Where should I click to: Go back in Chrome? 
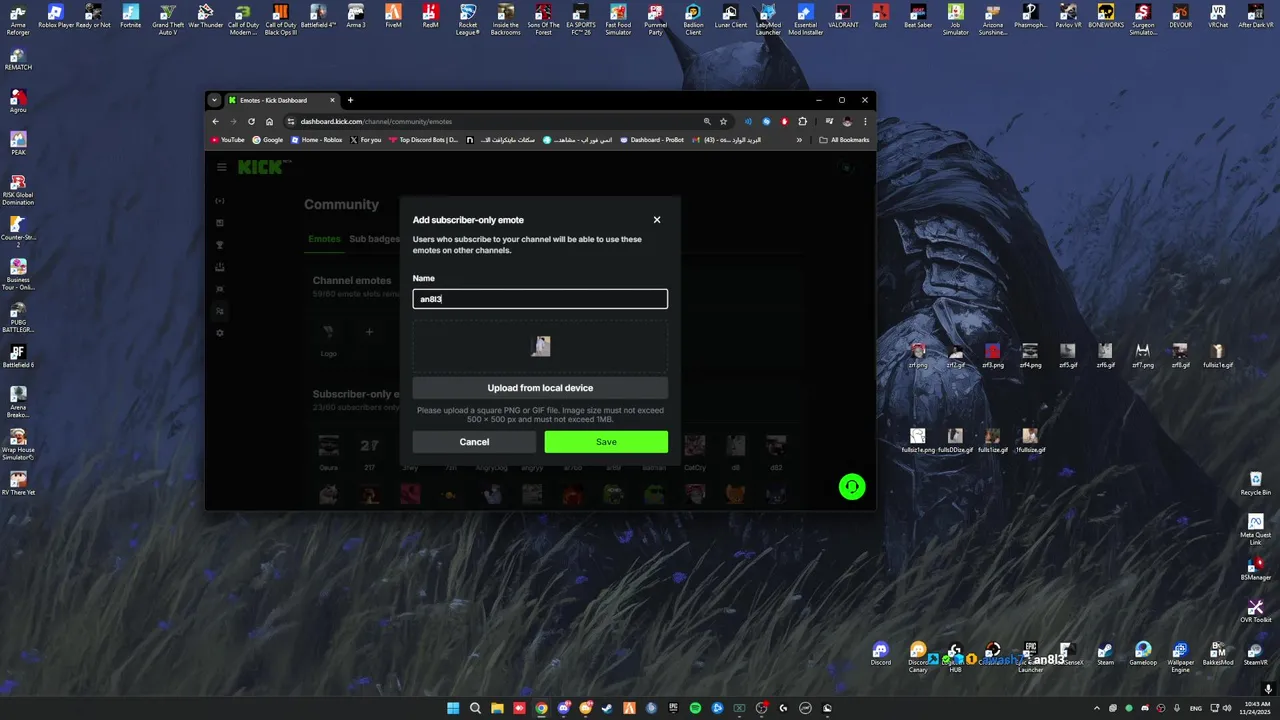[x=214, y=121]
